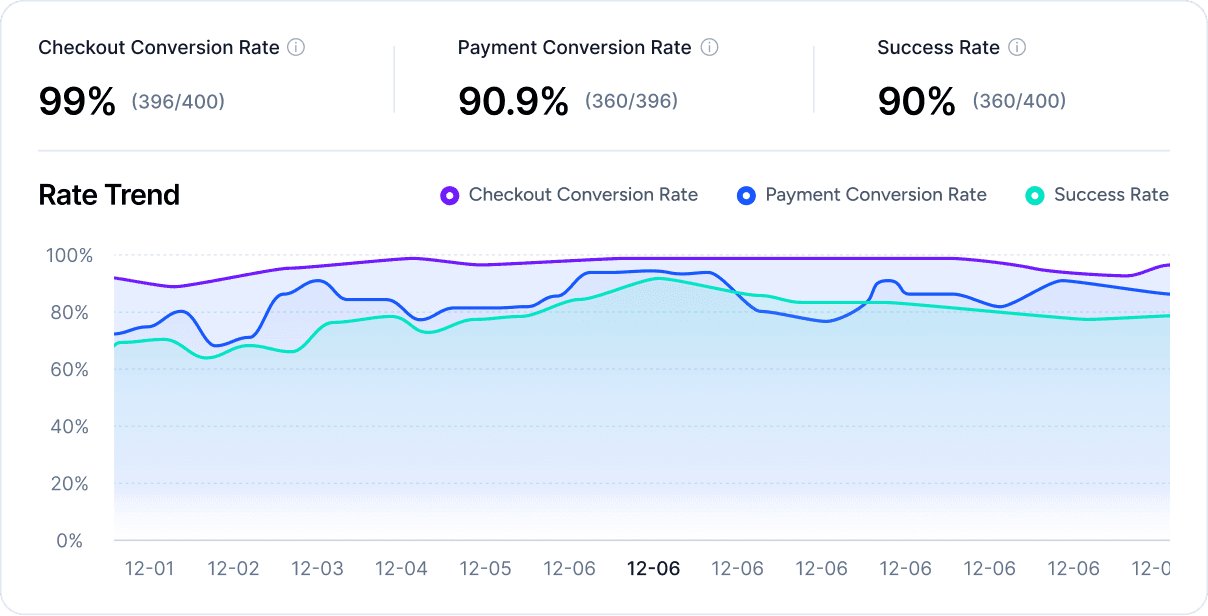Viewport: 1208px width, 616px height.
Task: Select the purple Checkout Conversion Rate legend dot
Action: [x=448, y=194]
